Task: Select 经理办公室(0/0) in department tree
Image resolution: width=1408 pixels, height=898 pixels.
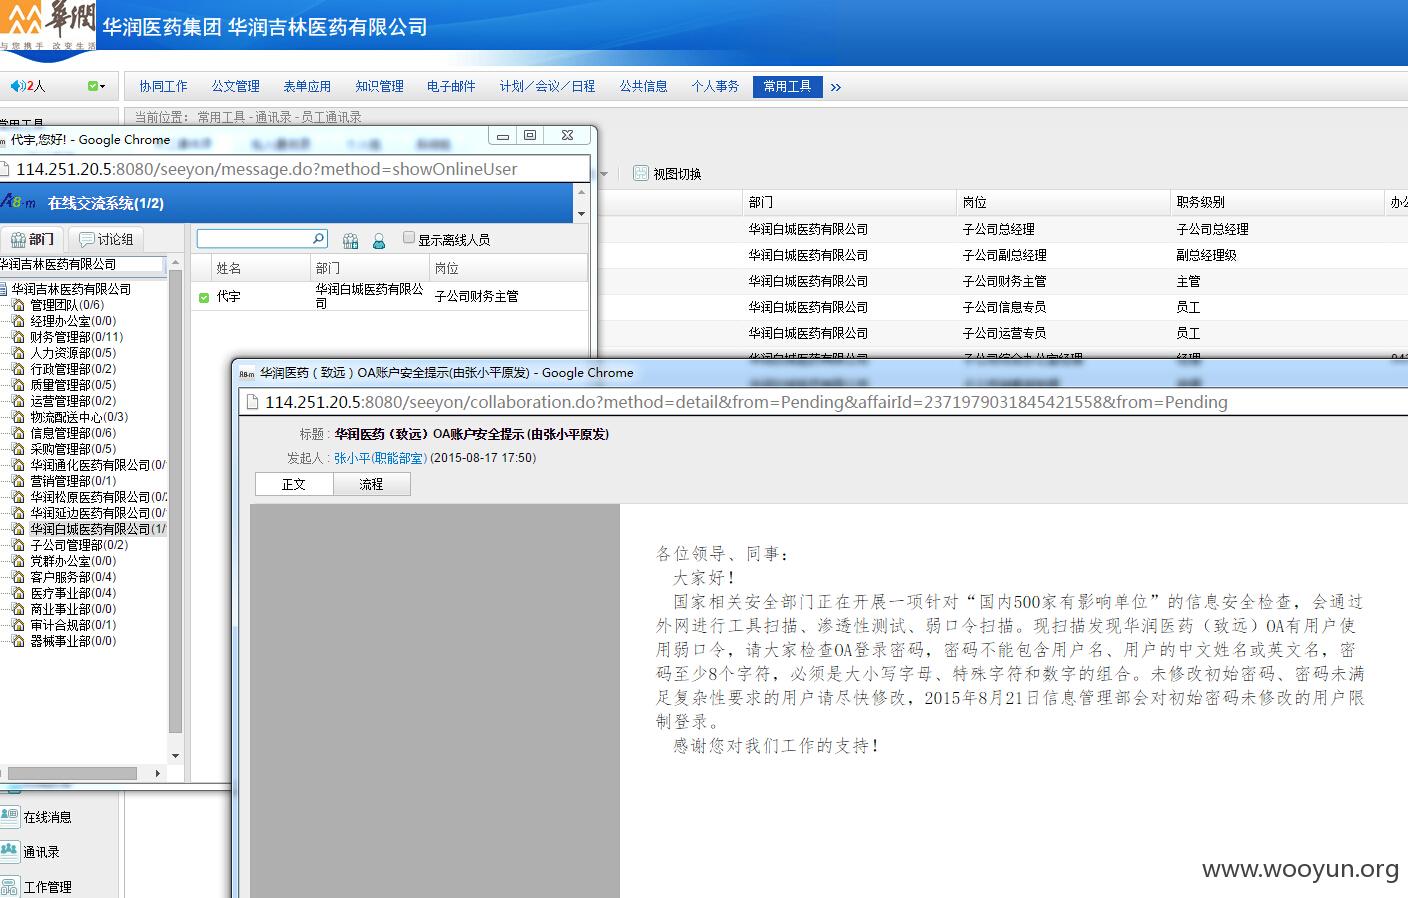Action: click(x=72, y=321)
